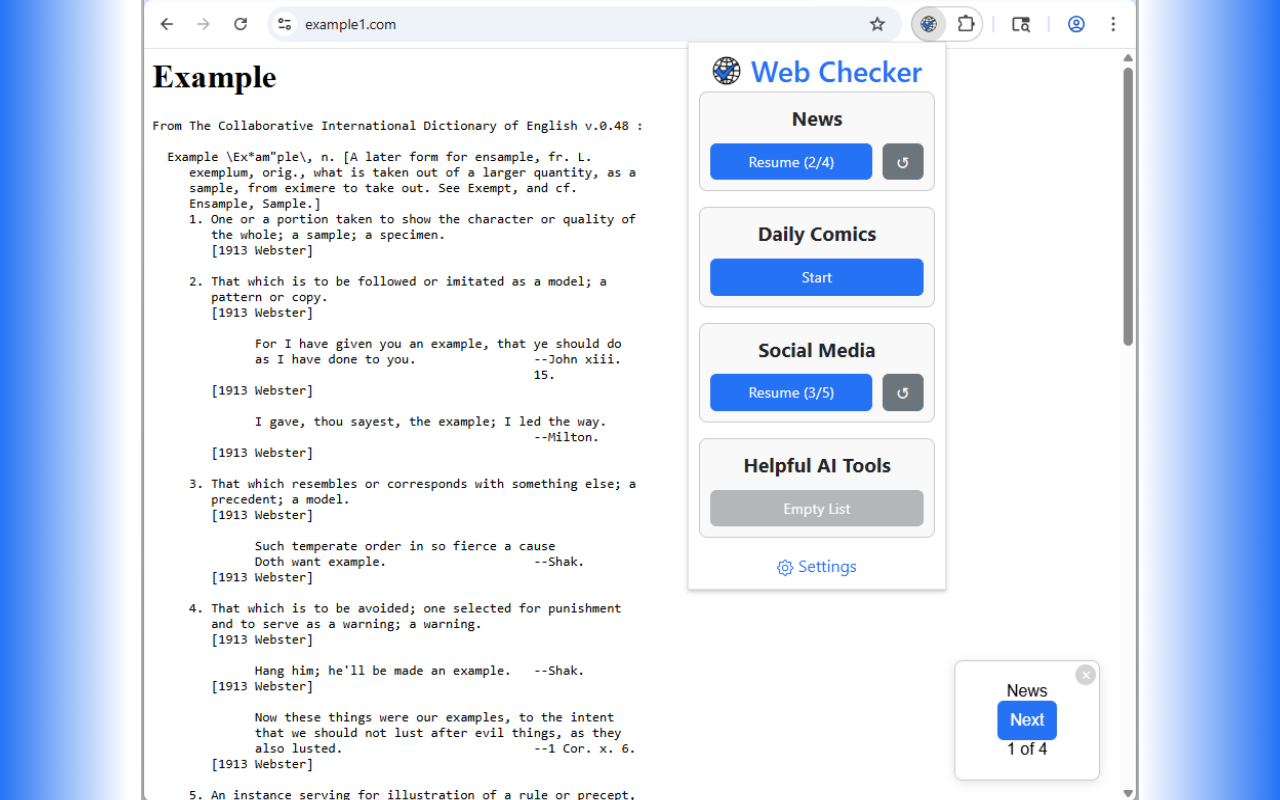Viewport: 1280px width, 800px height.
Task: Start the Daily Comics checker
Action: pyautogui.click(x=816, y=277)
